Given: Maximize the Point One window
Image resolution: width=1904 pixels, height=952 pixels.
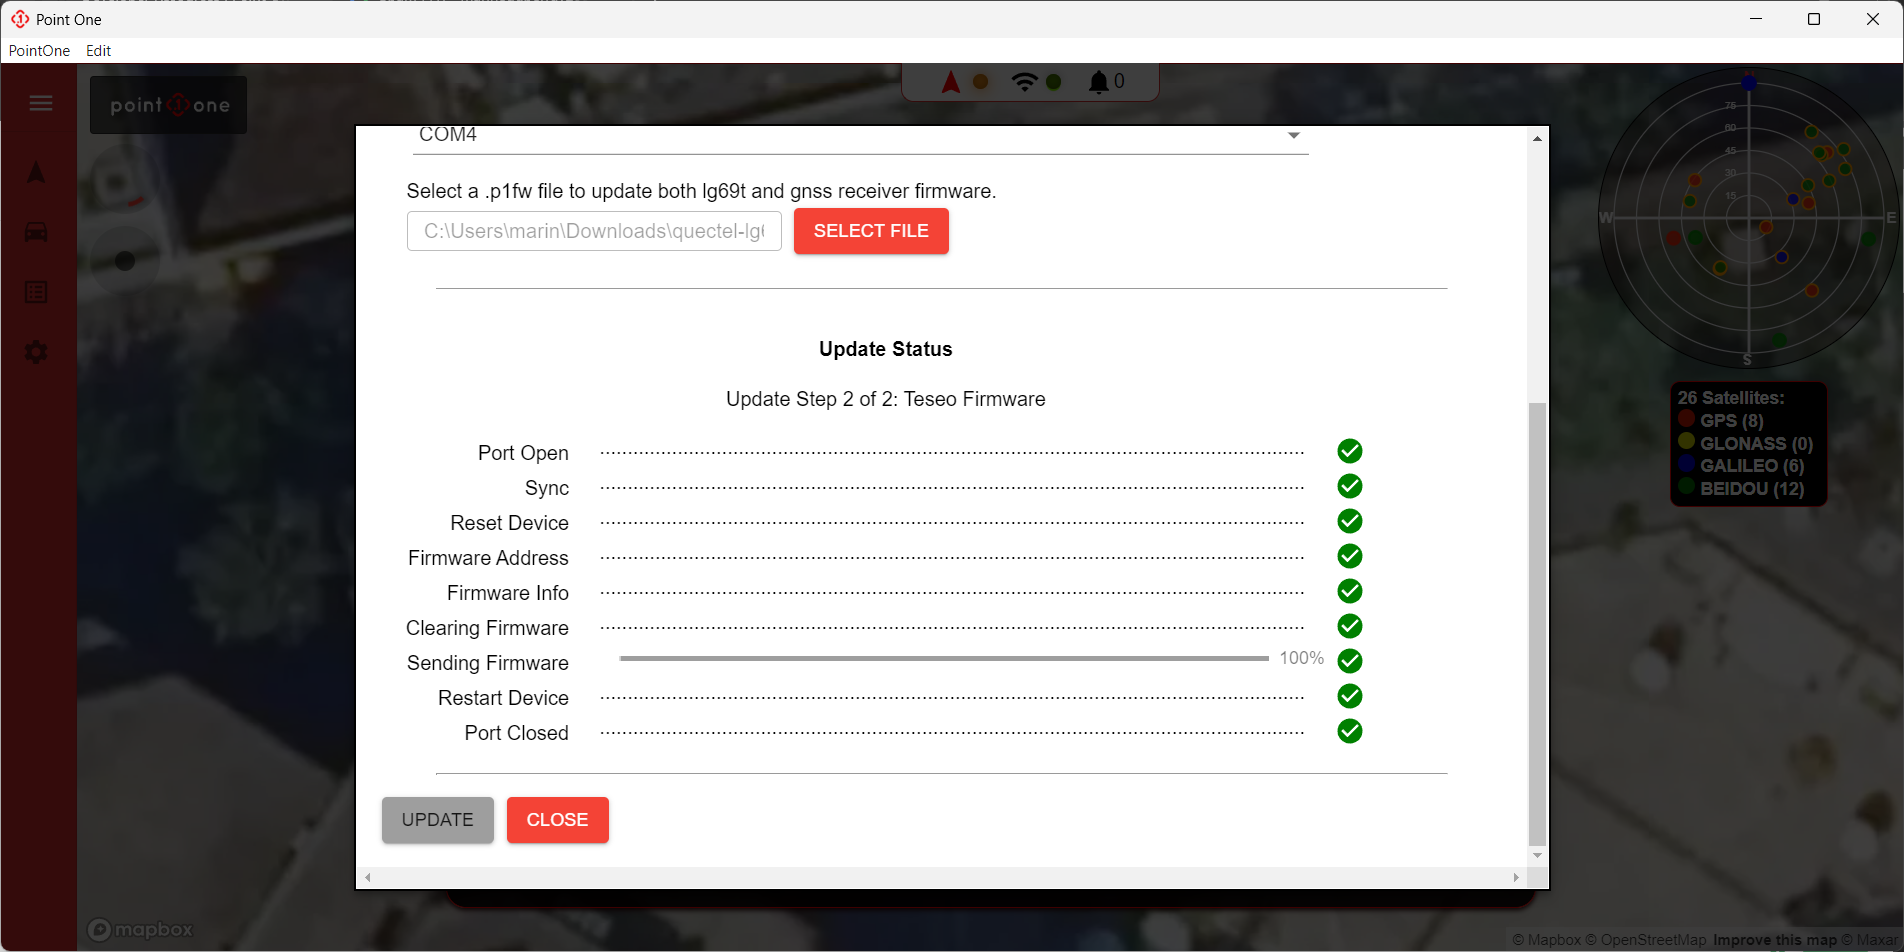Looking at the screenshot, I should pos(1814,19).
